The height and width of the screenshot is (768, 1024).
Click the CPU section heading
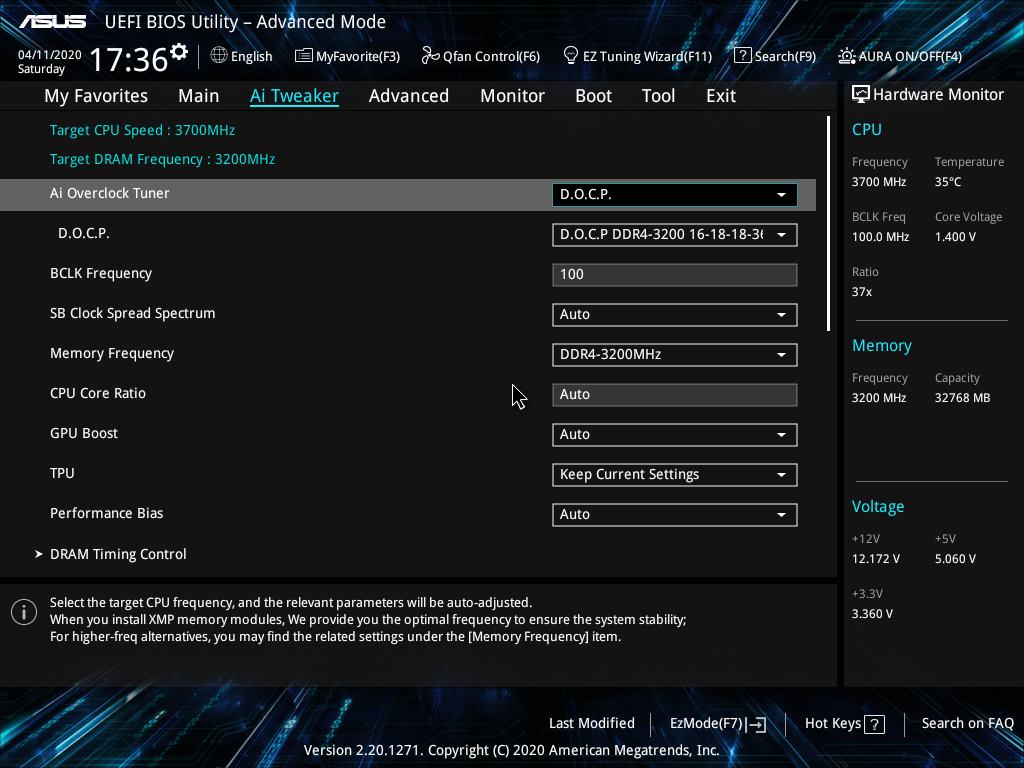pyautogui.click(x=867, y=129)
